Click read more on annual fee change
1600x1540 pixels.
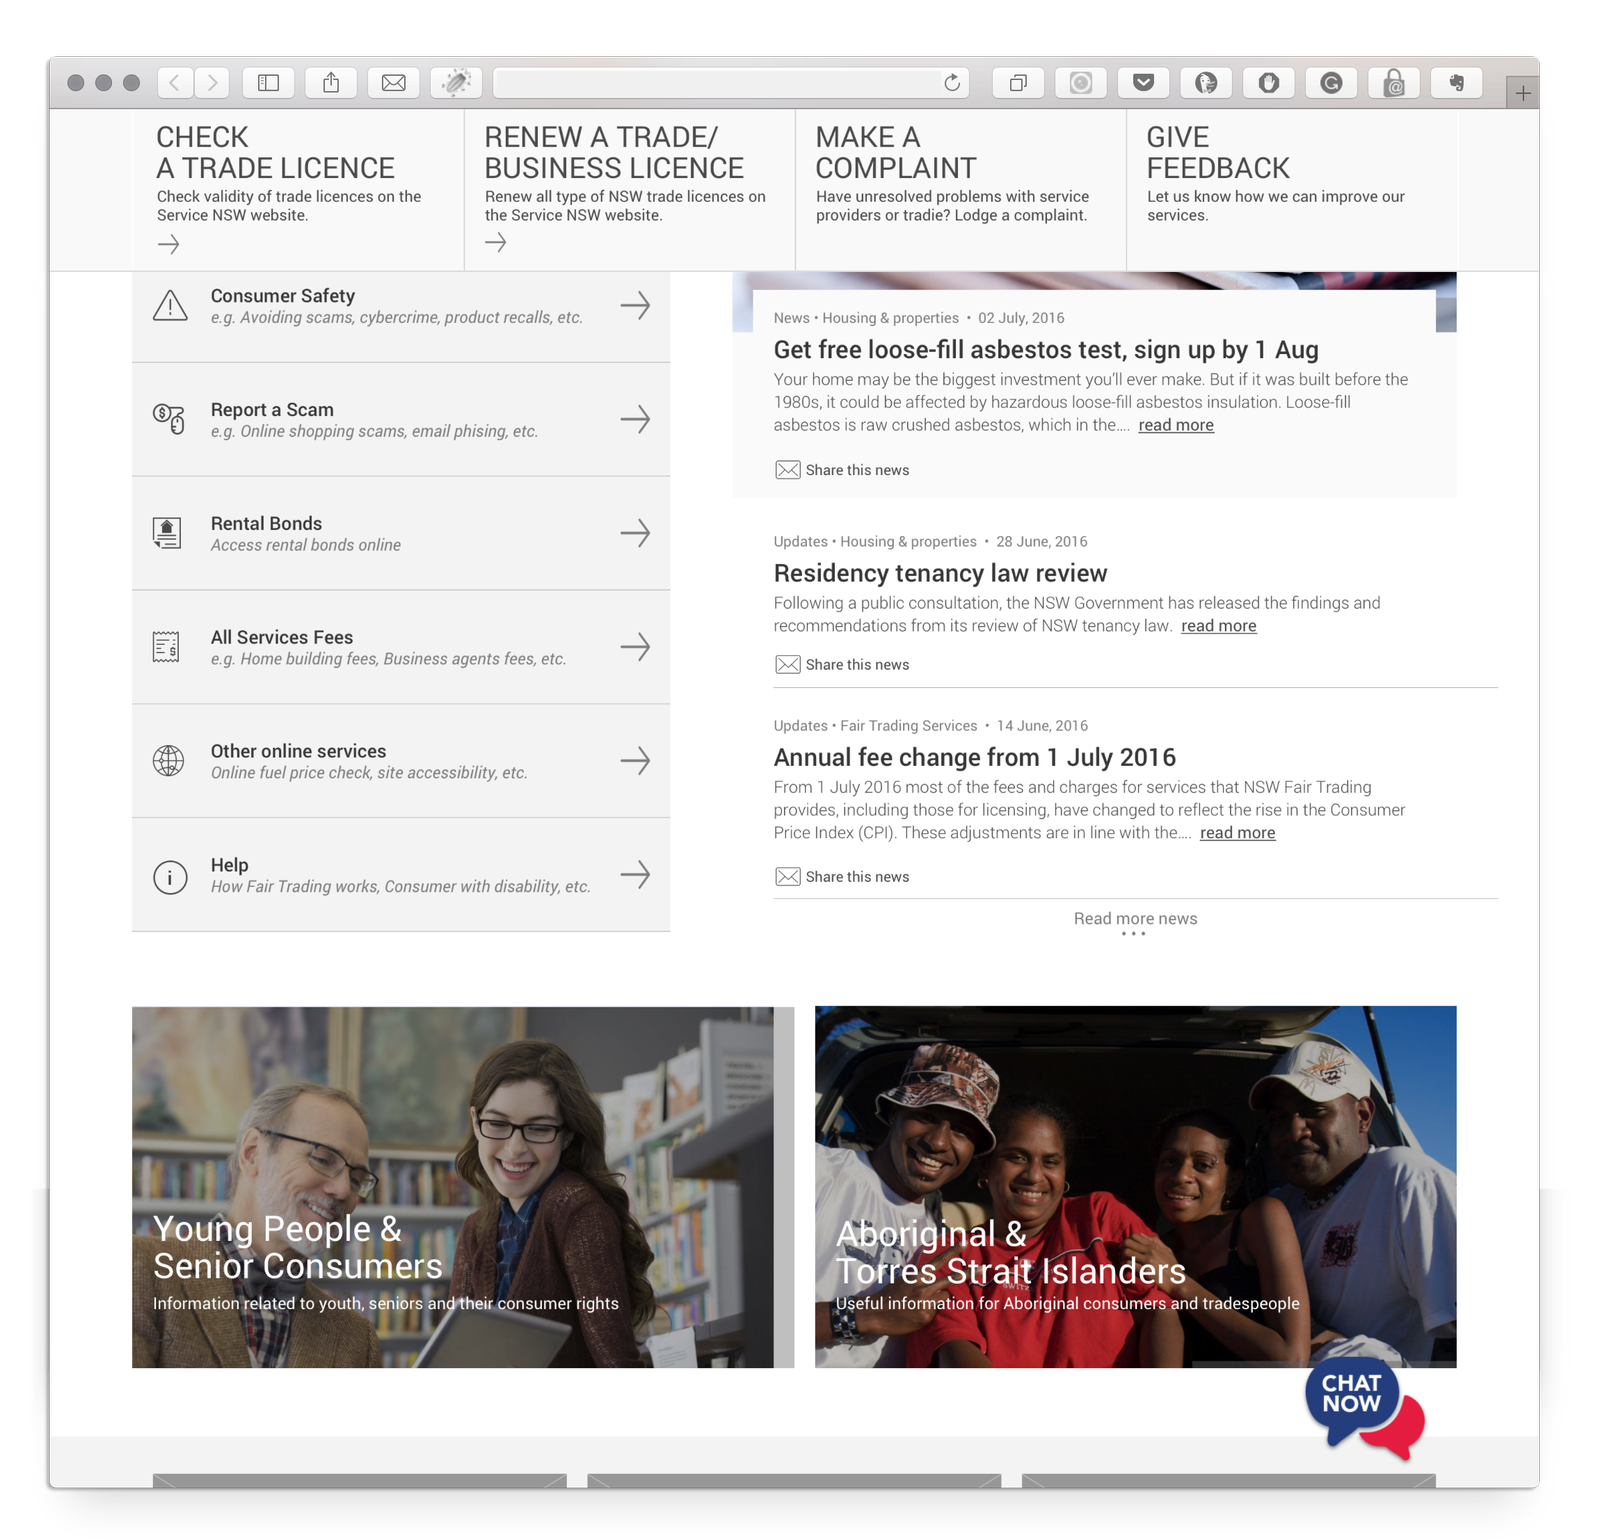point(1238,833)
